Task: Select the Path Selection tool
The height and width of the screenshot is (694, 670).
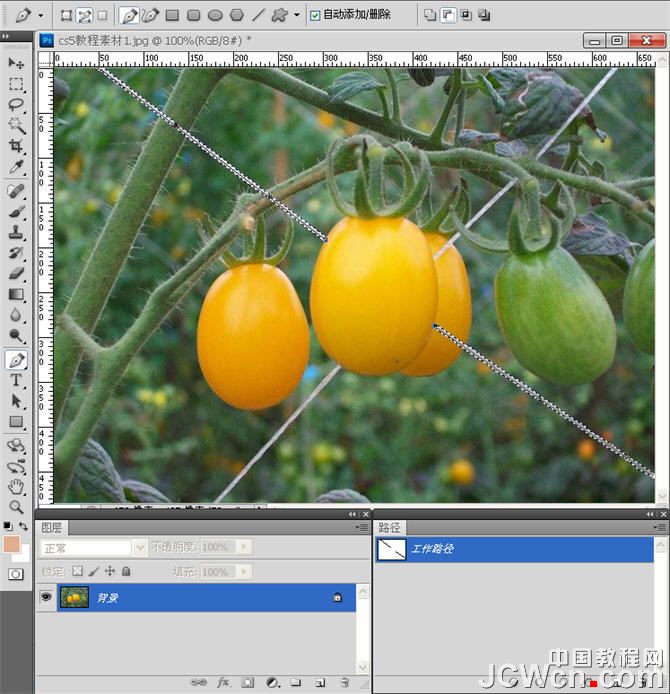Action: pos(16,401)
